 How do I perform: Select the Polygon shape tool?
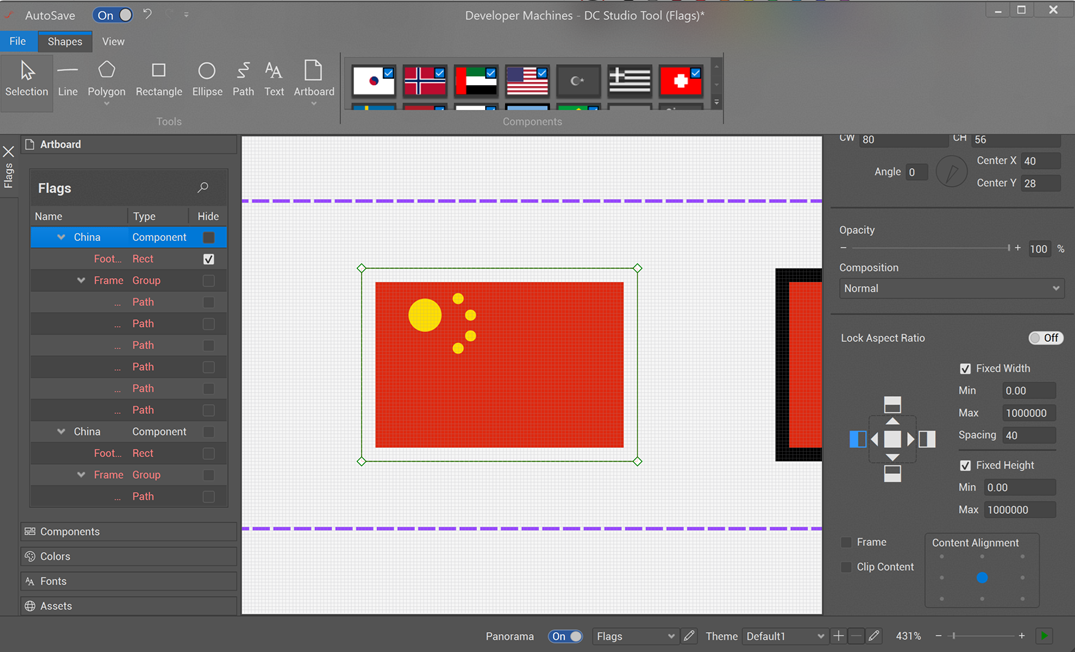tap(106, 79)
